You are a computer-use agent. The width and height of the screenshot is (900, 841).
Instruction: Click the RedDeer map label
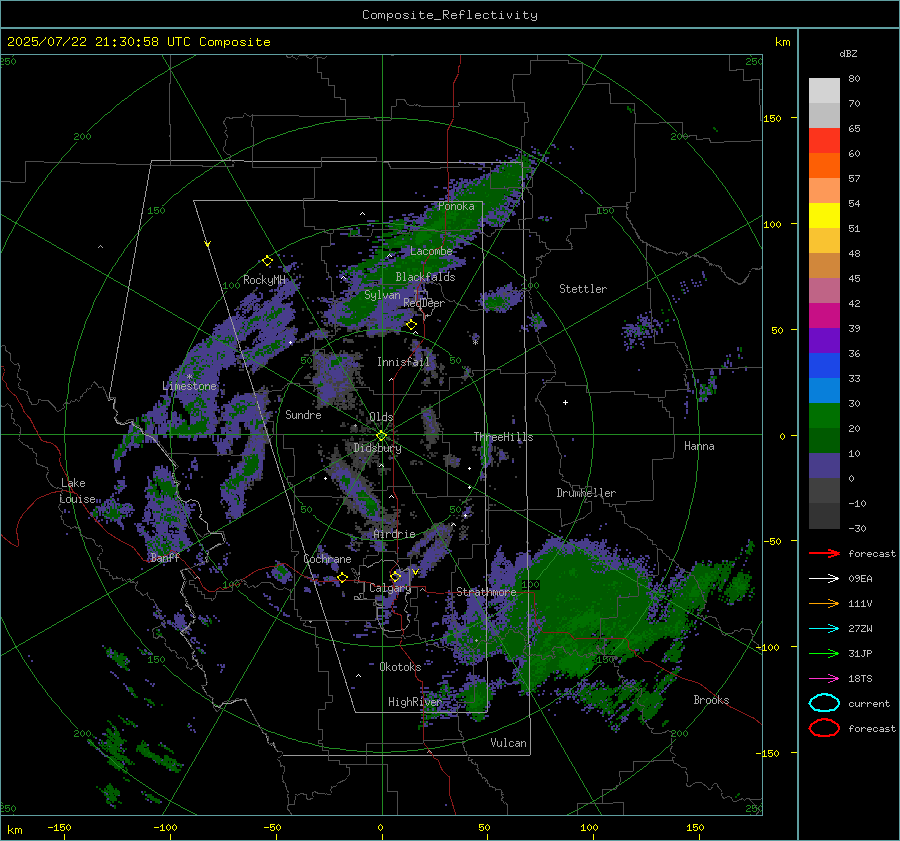(424, 303)
